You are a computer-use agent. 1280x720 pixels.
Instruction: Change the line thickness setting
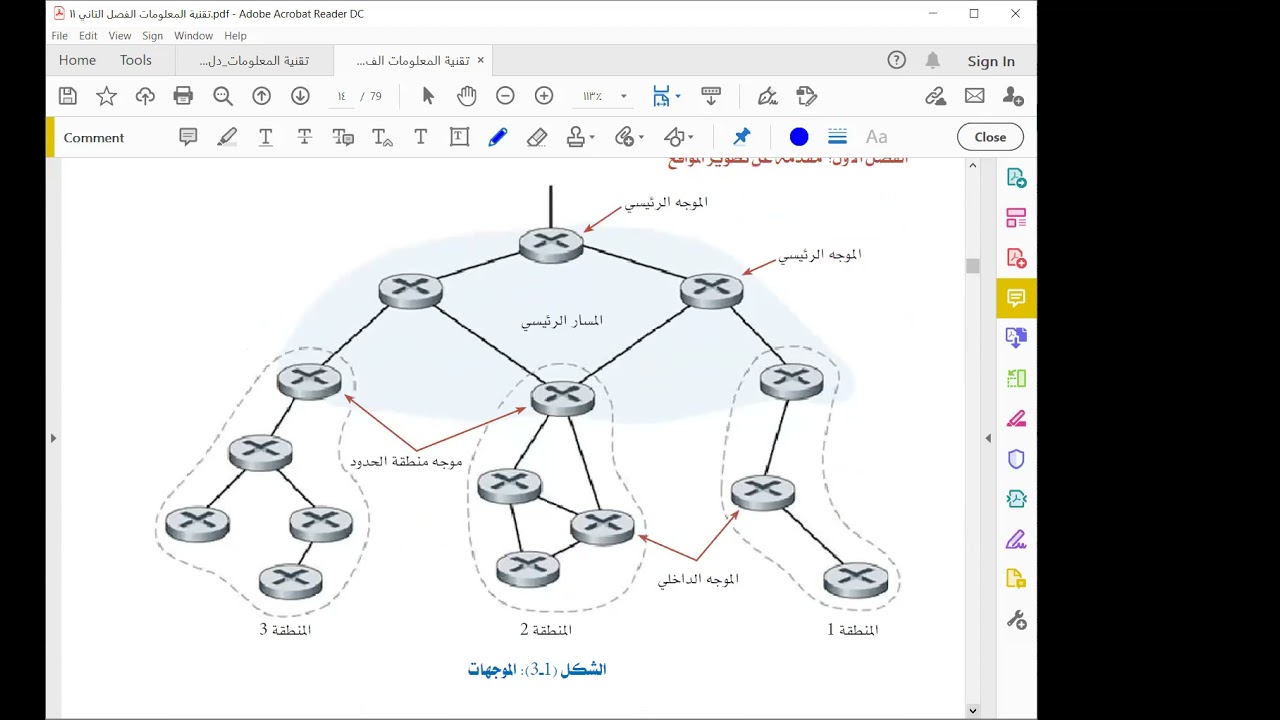838,137
